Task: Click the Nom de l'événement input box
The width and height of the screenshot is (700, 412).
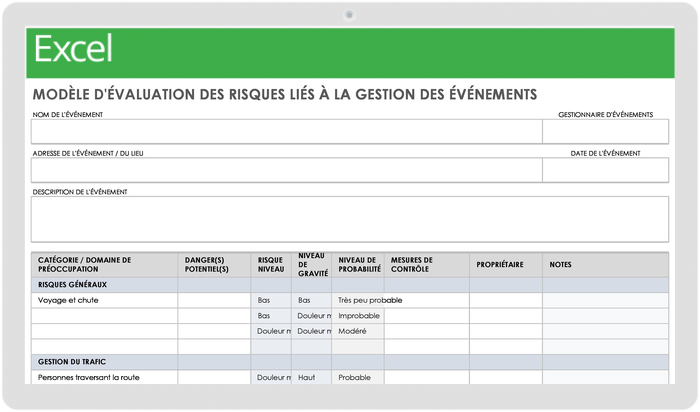Action: pyautogui.click(x=287, y=131)
